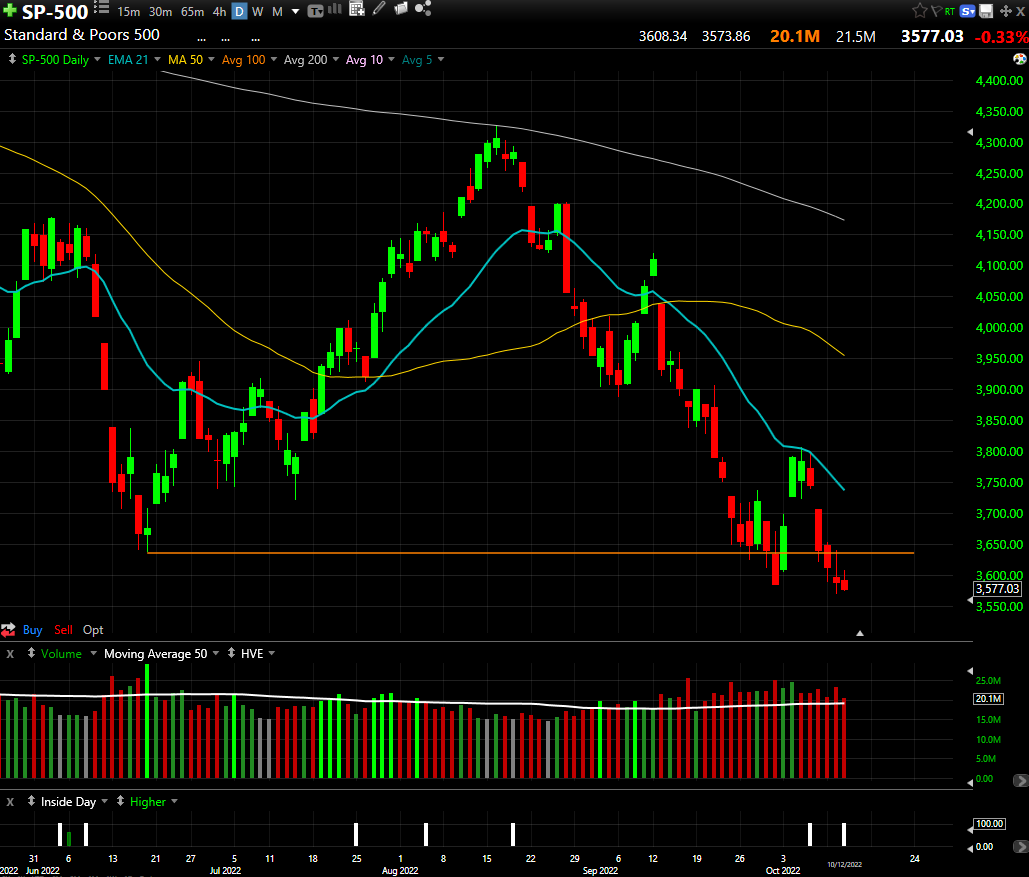Viewport: 1029px width, 877px height.
Task: Click the reorder arrows beside HVE
Action: (231, 653)
